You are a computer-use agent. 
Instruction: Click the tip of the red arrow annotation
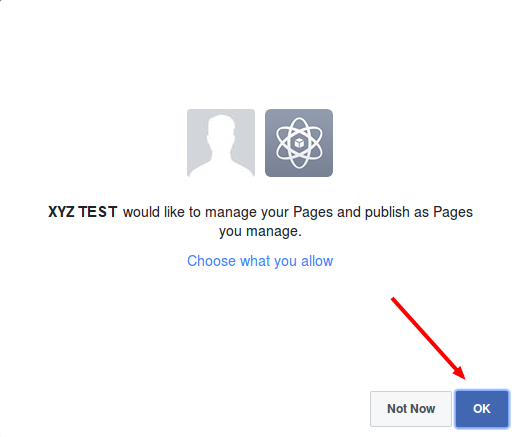click(464, 378)
